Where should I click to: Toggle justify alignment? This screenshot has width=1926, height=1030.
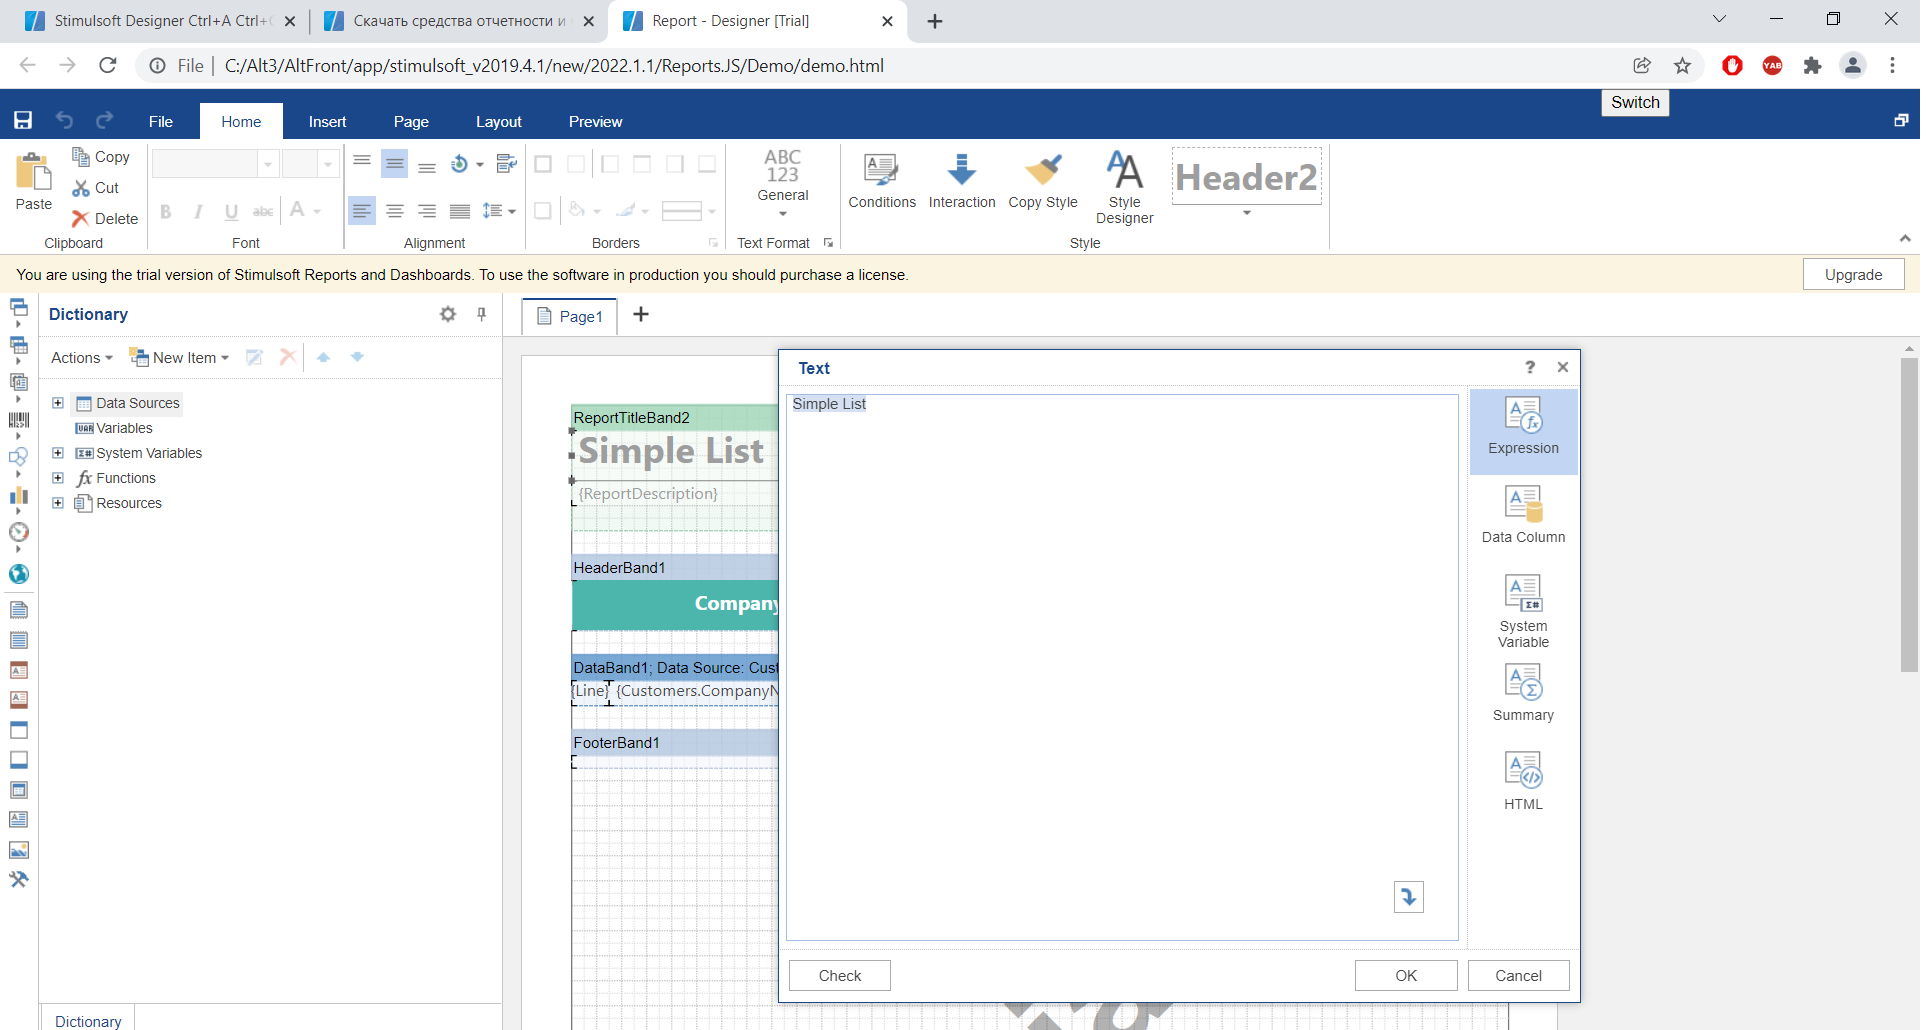click(460, 211)
